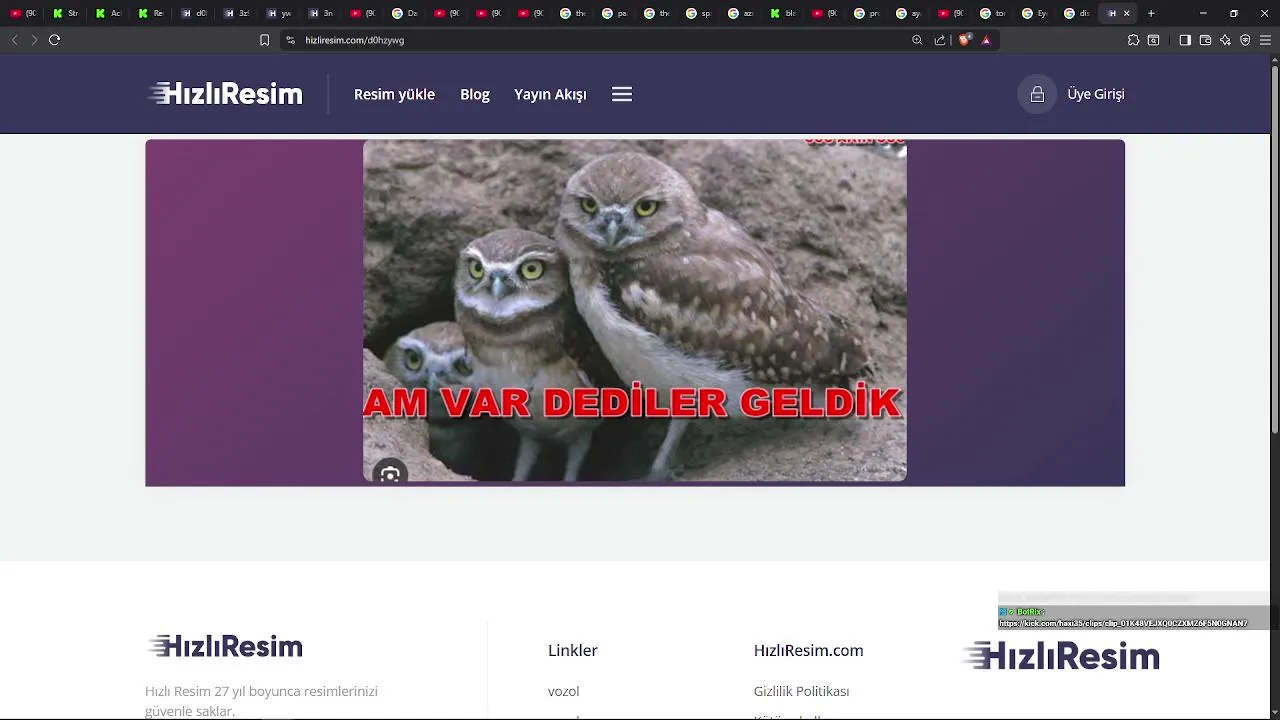Share this page via share icon

[x=940, y=40]
